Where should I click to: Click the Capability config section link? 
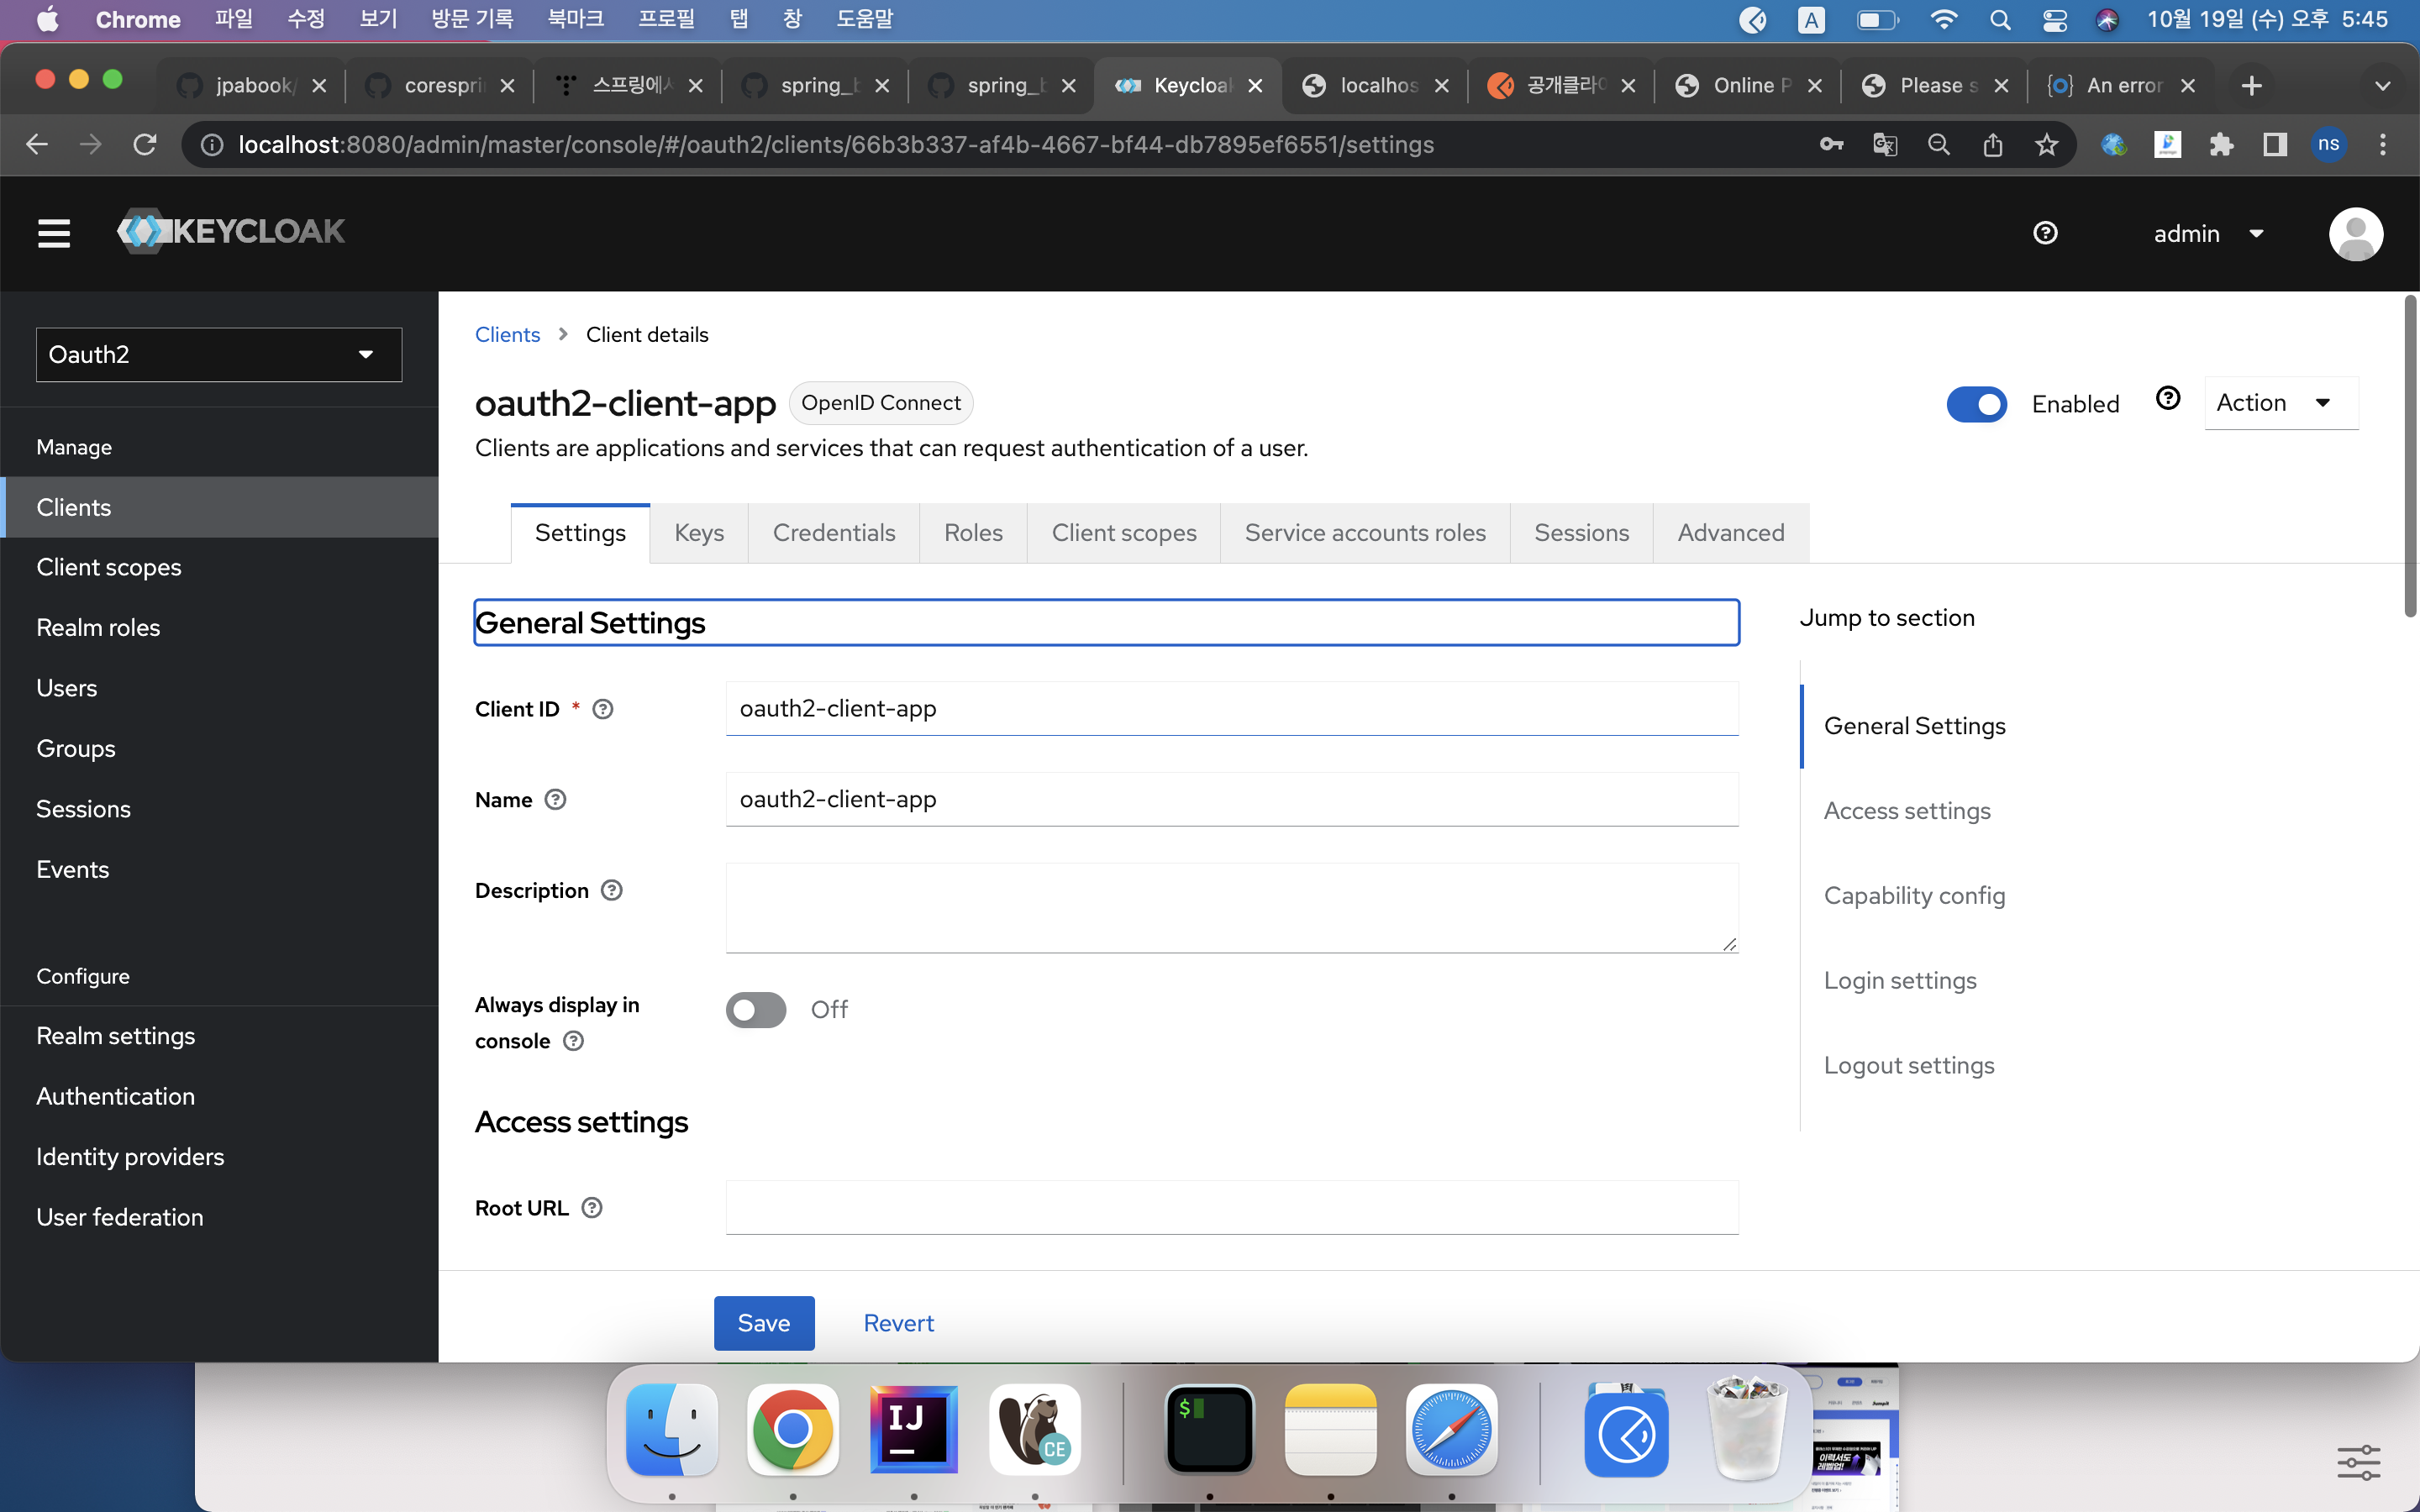(x=1915, y=895)
